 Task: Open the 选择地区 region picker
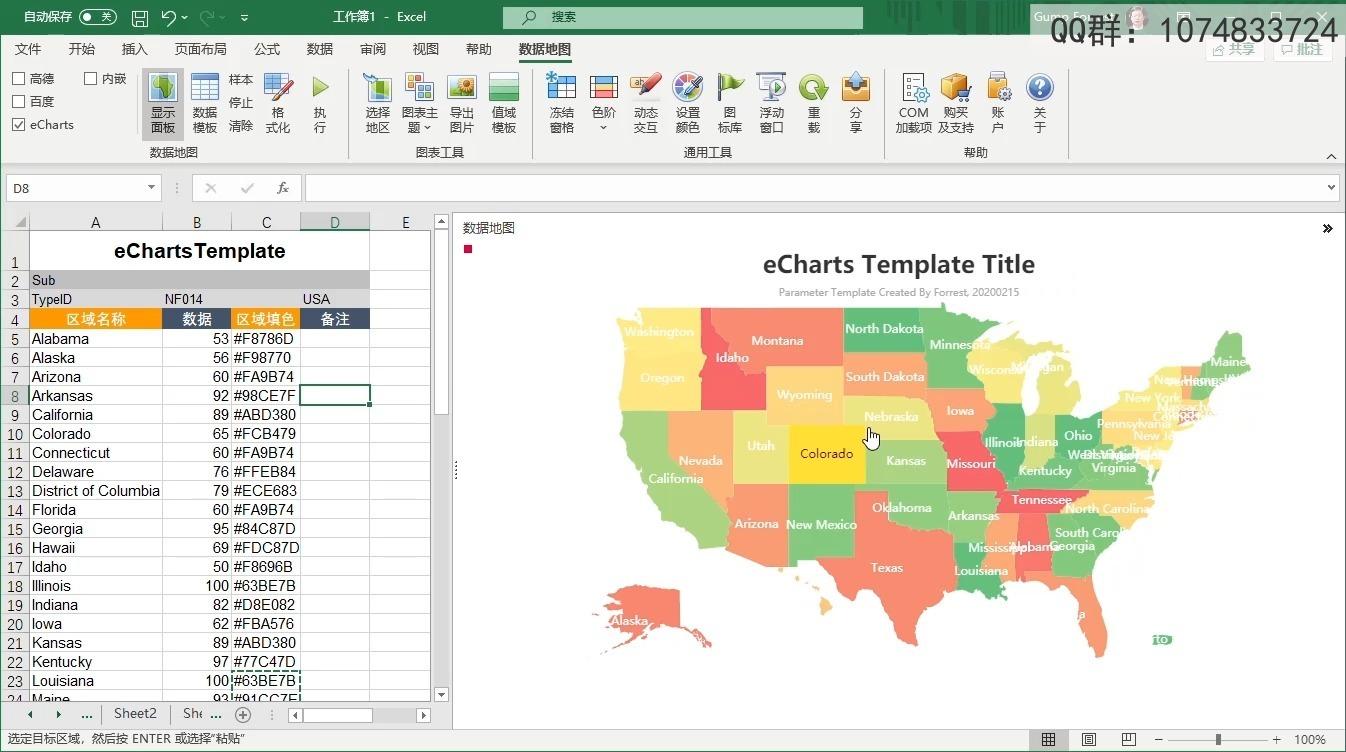[x=378, y=103]
